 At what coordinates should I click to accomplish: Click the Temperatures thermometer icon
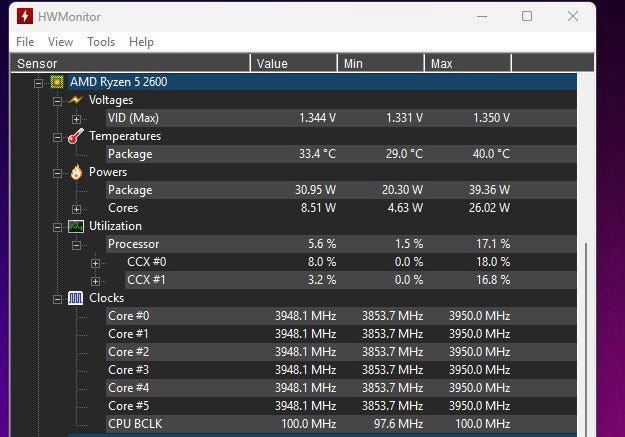coord(76,136)
